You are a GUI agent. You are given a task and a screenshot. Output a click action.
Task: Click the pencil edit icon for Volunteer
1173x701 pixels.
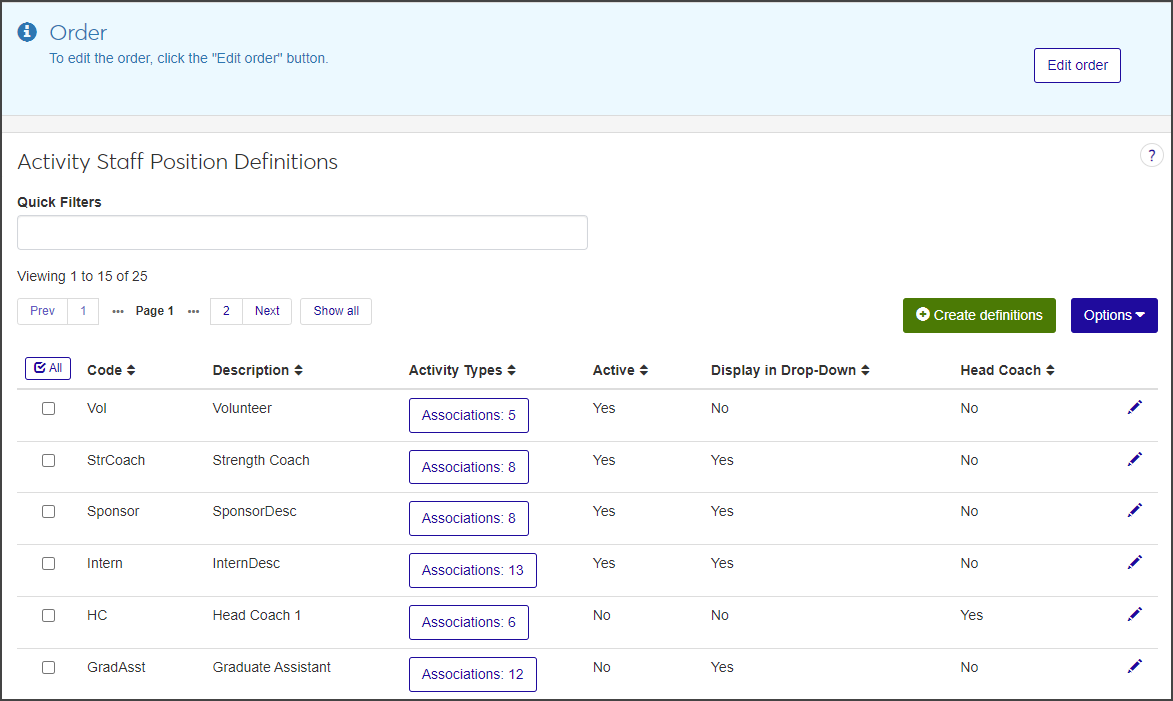tap(1134, 407)
